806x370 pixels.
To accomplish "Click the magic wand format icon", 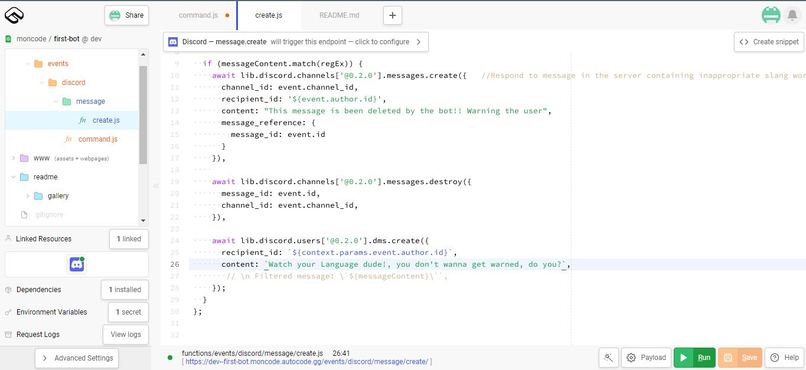I will point(609,358).
